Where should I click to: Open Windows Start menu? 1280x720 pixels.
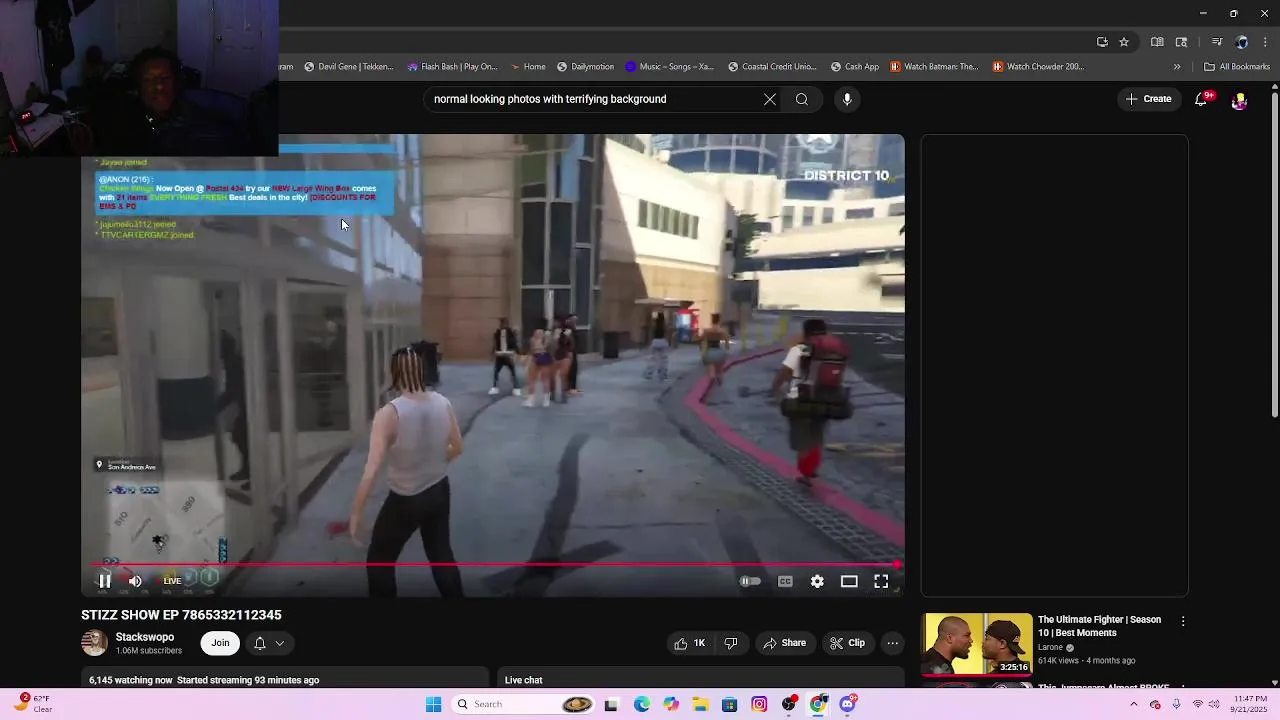pyautogui.click(x=433, y=704)
